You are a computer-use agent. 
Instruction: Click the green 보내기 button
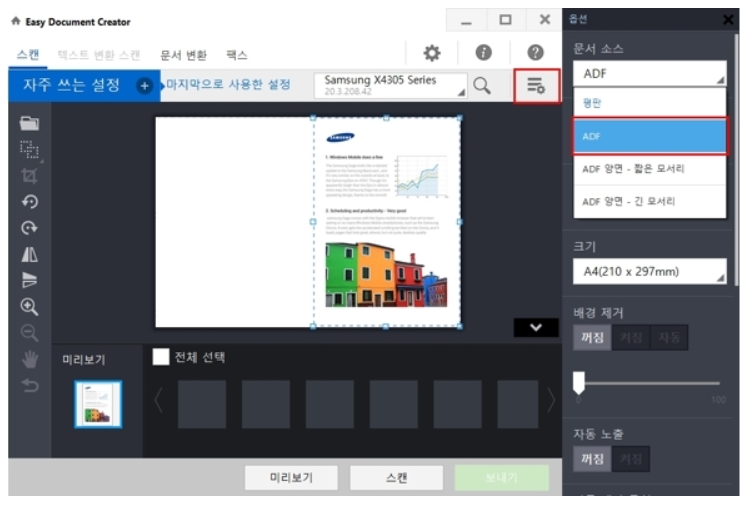pos(502,478)
